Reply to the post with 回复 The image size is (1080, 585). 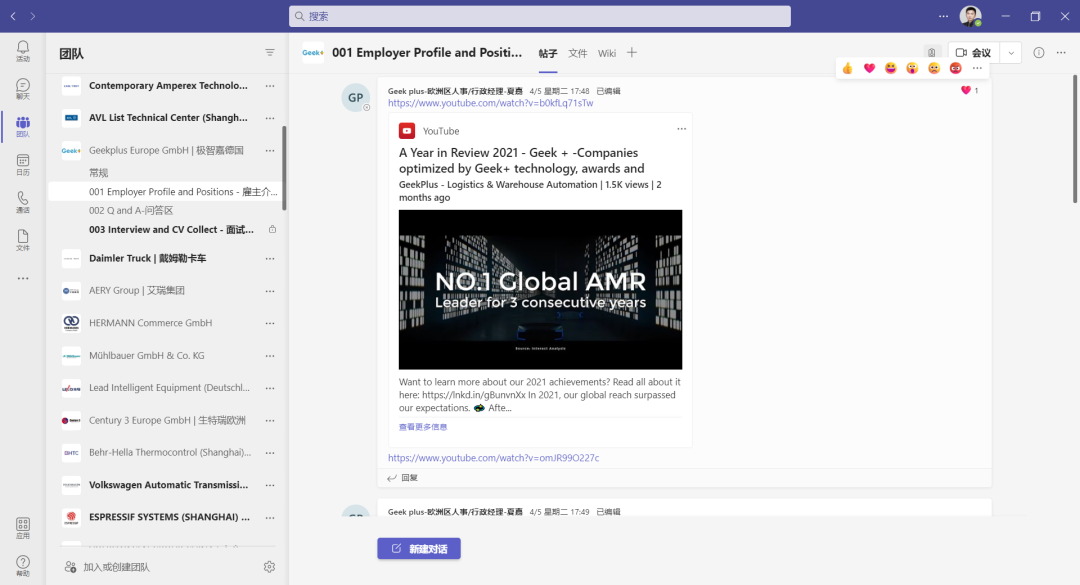click(403, 478)
